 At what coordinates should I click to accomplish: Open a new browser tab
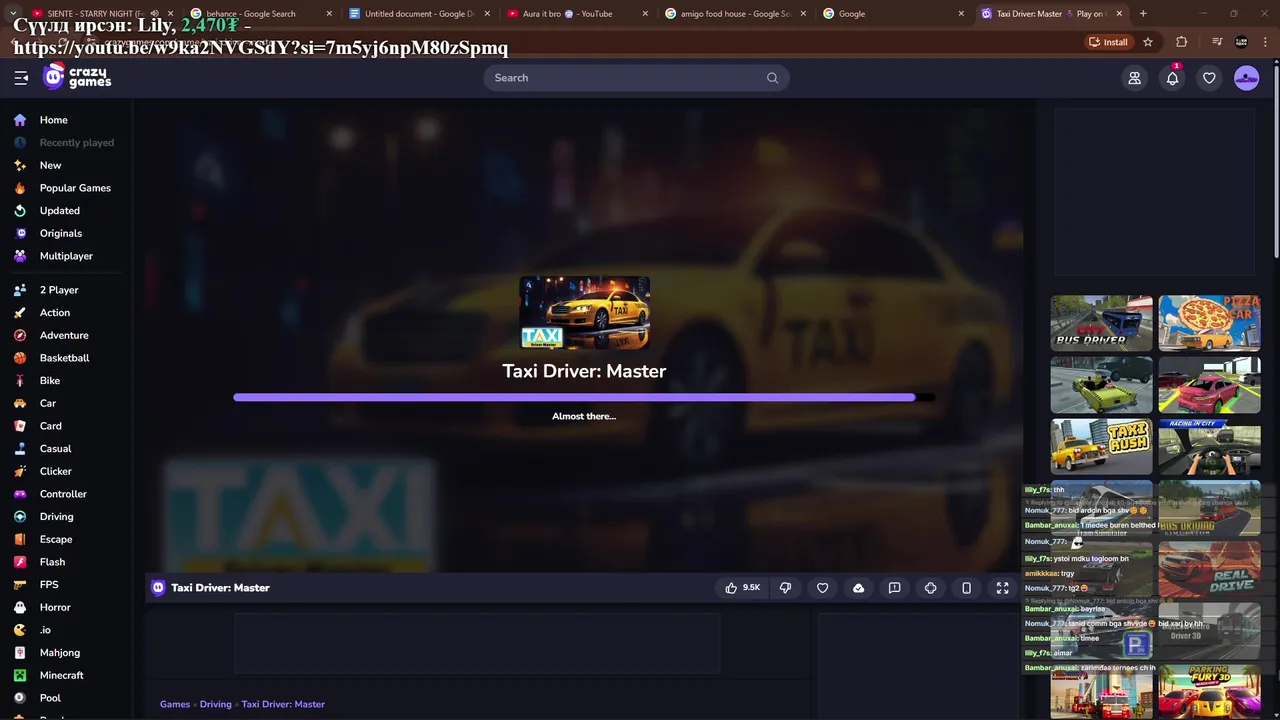coord(1143,14)
